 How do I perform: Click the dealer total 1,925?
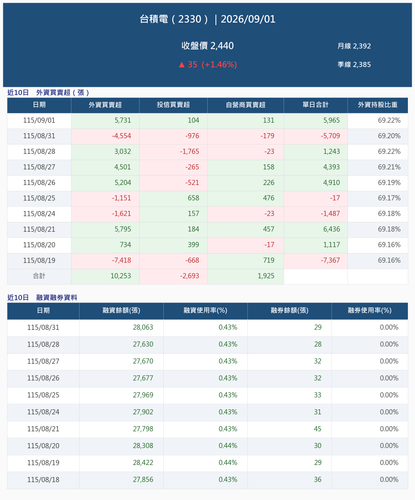click(266, 276)
